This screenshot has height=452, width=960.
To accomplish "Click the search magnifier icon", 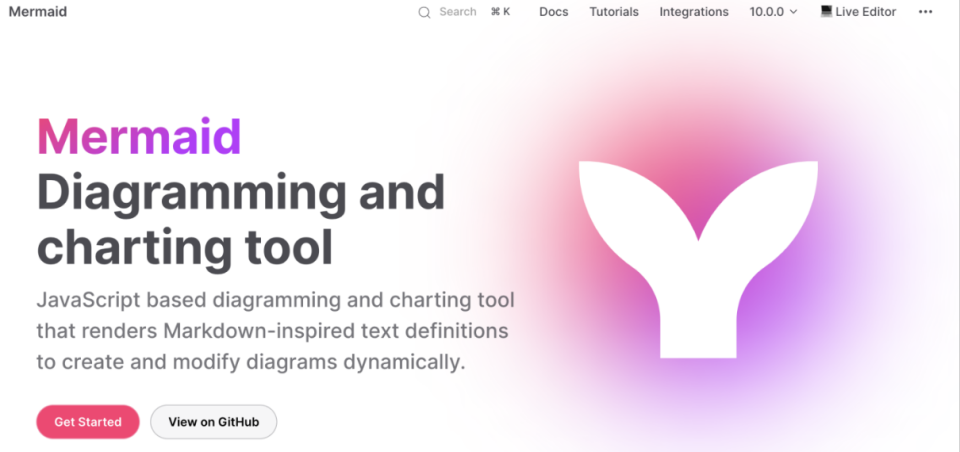I will 424,12.
